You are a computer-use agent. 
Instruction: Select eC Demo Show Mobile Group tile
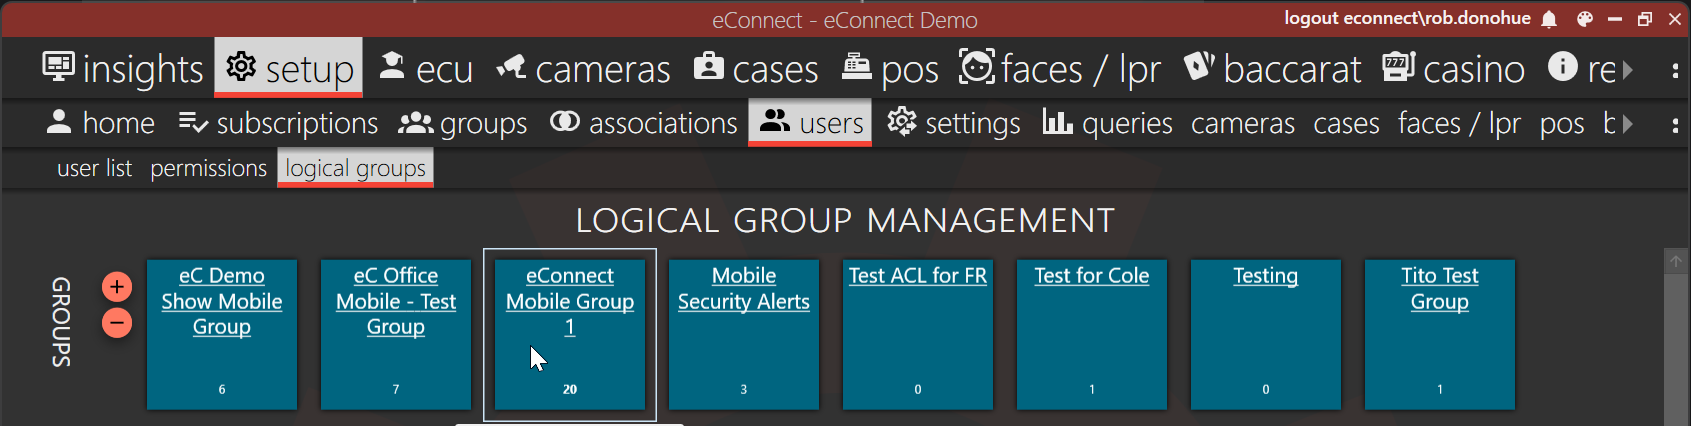[x=222, y=334]
